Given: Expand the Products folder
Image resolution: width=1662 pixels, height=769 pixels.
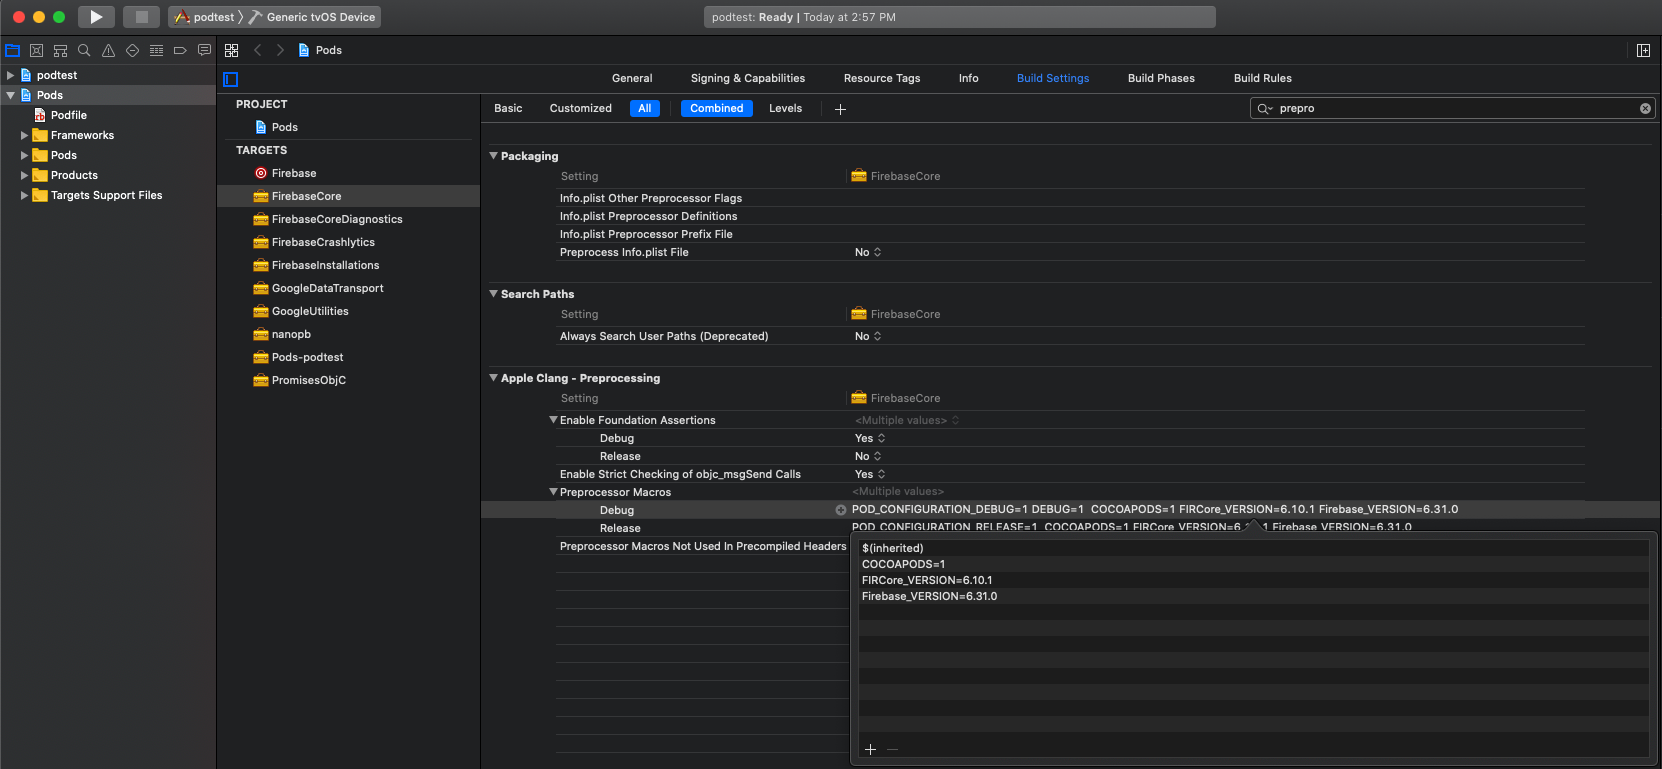Looking at the screenshot, I should (x=24, y=175).
